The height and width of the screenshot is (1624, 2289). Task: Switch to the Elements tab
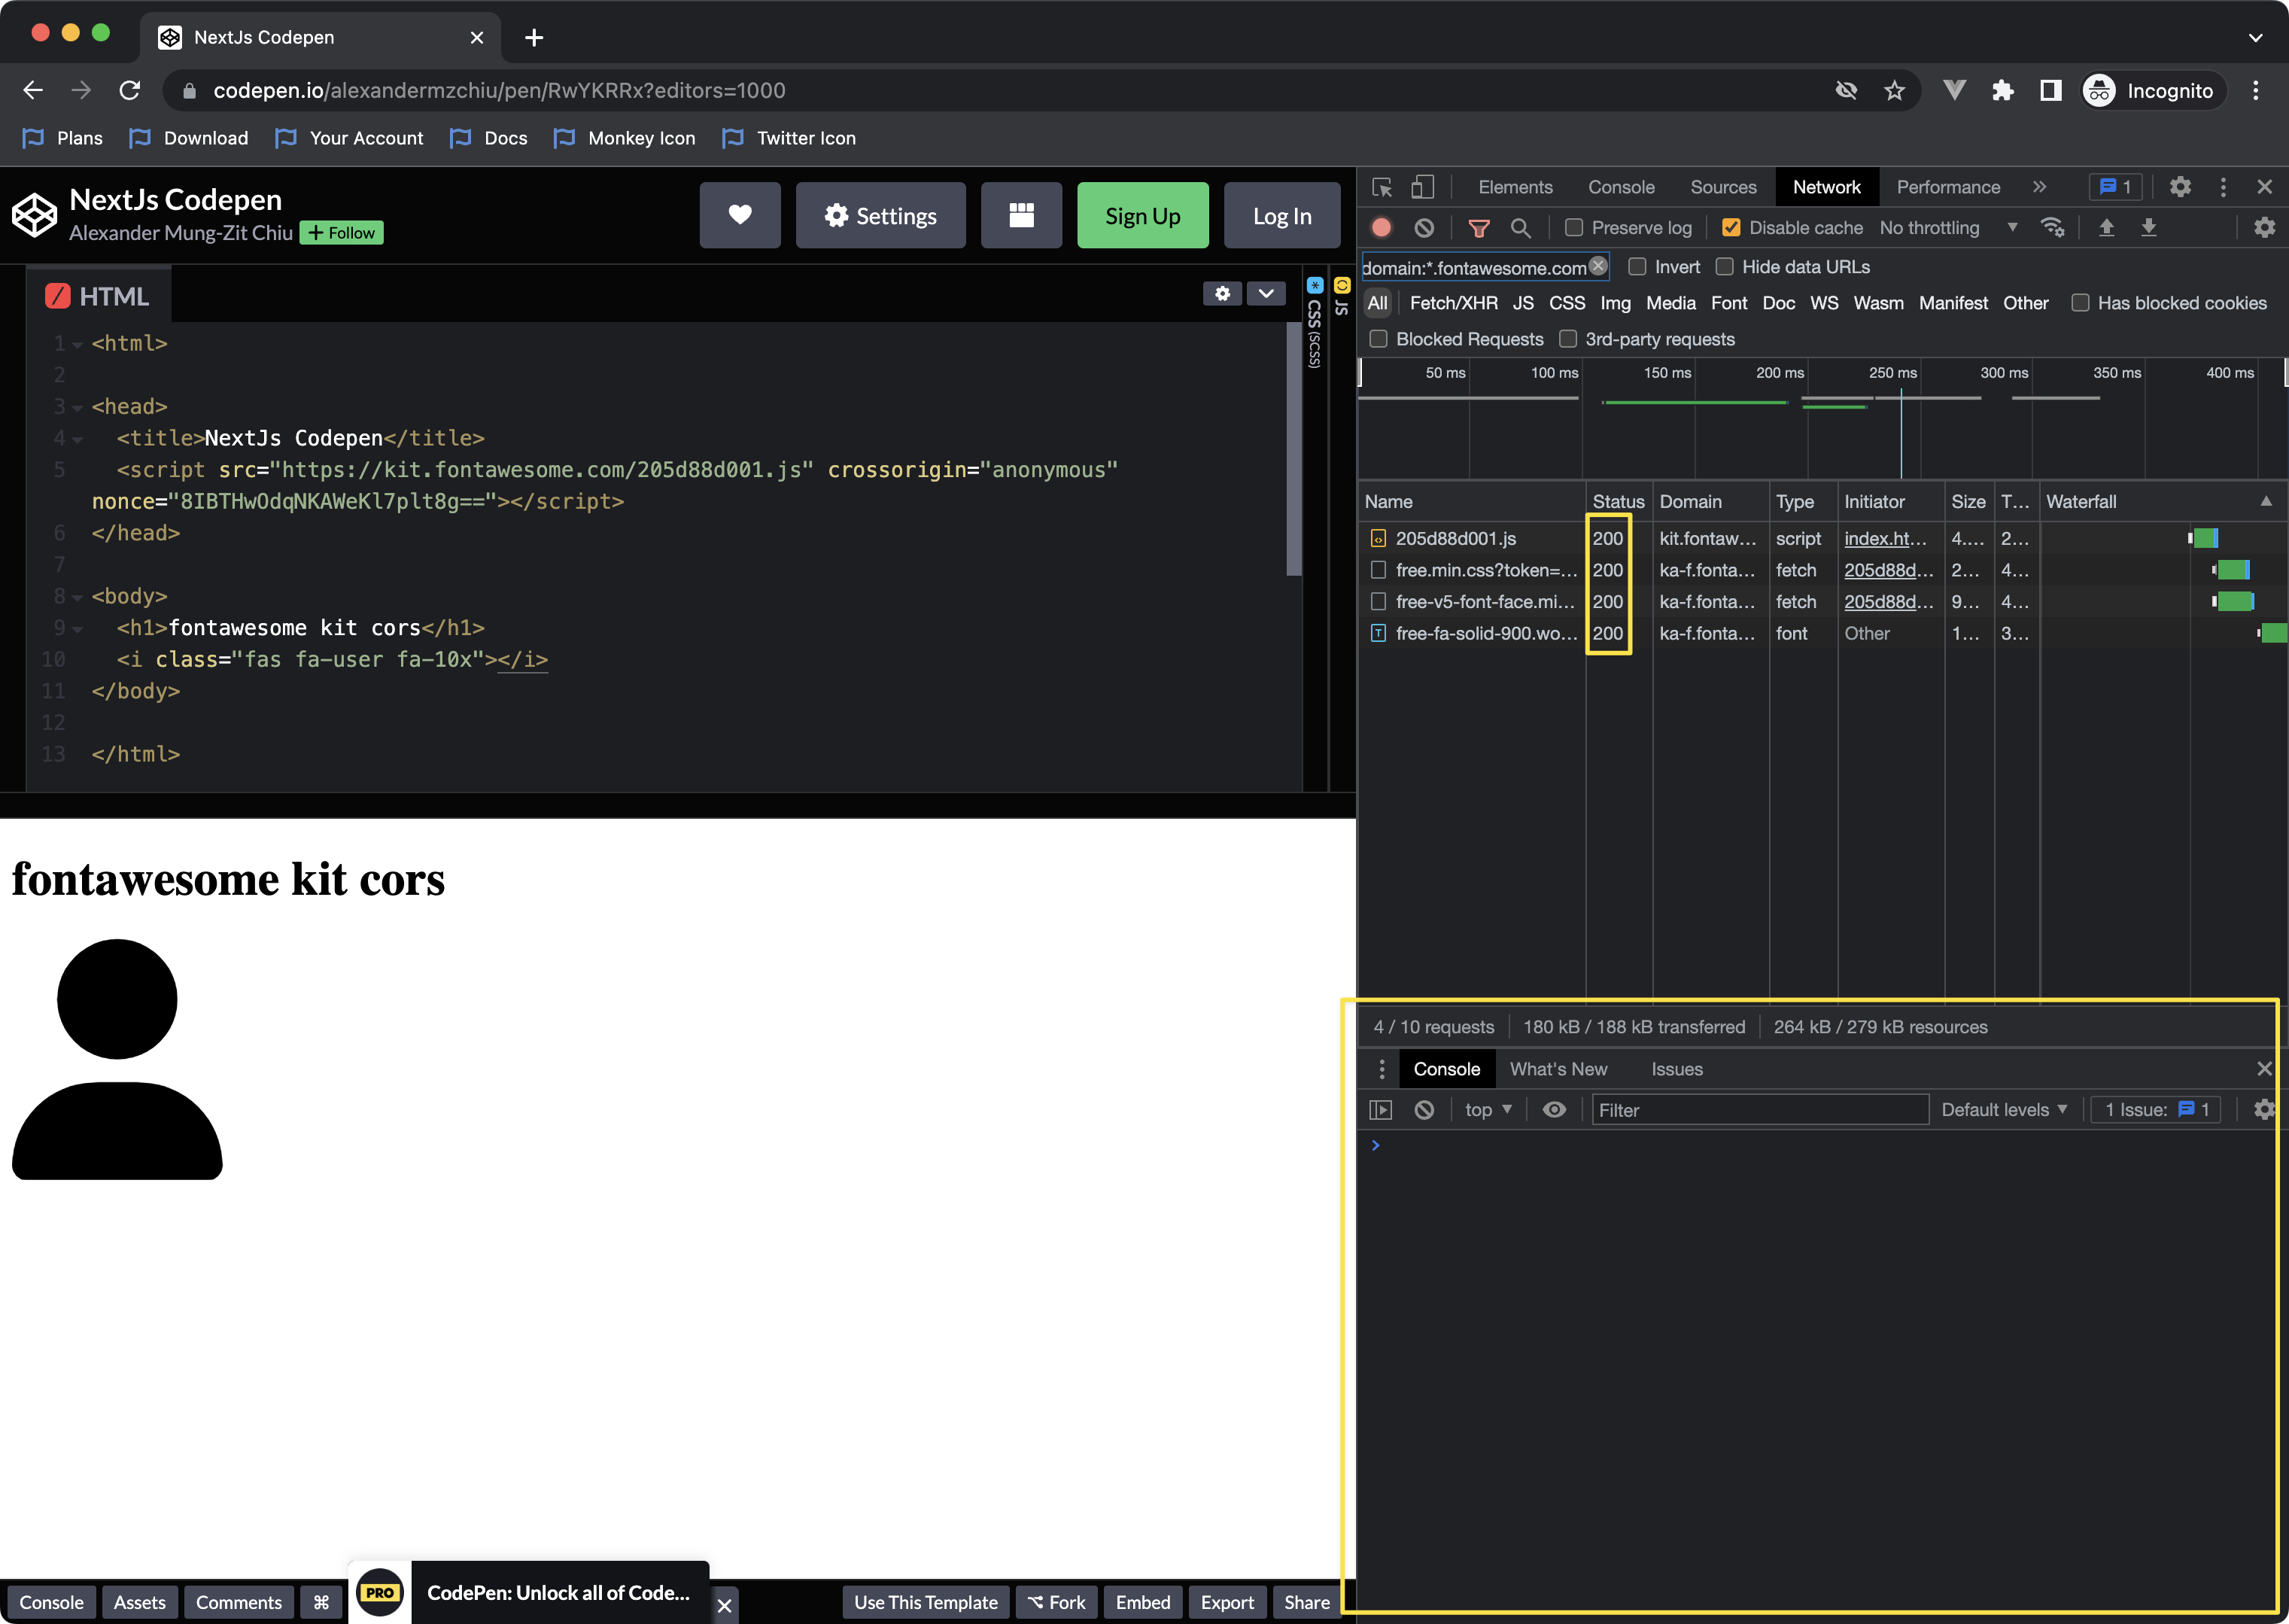click(1515, 186)
